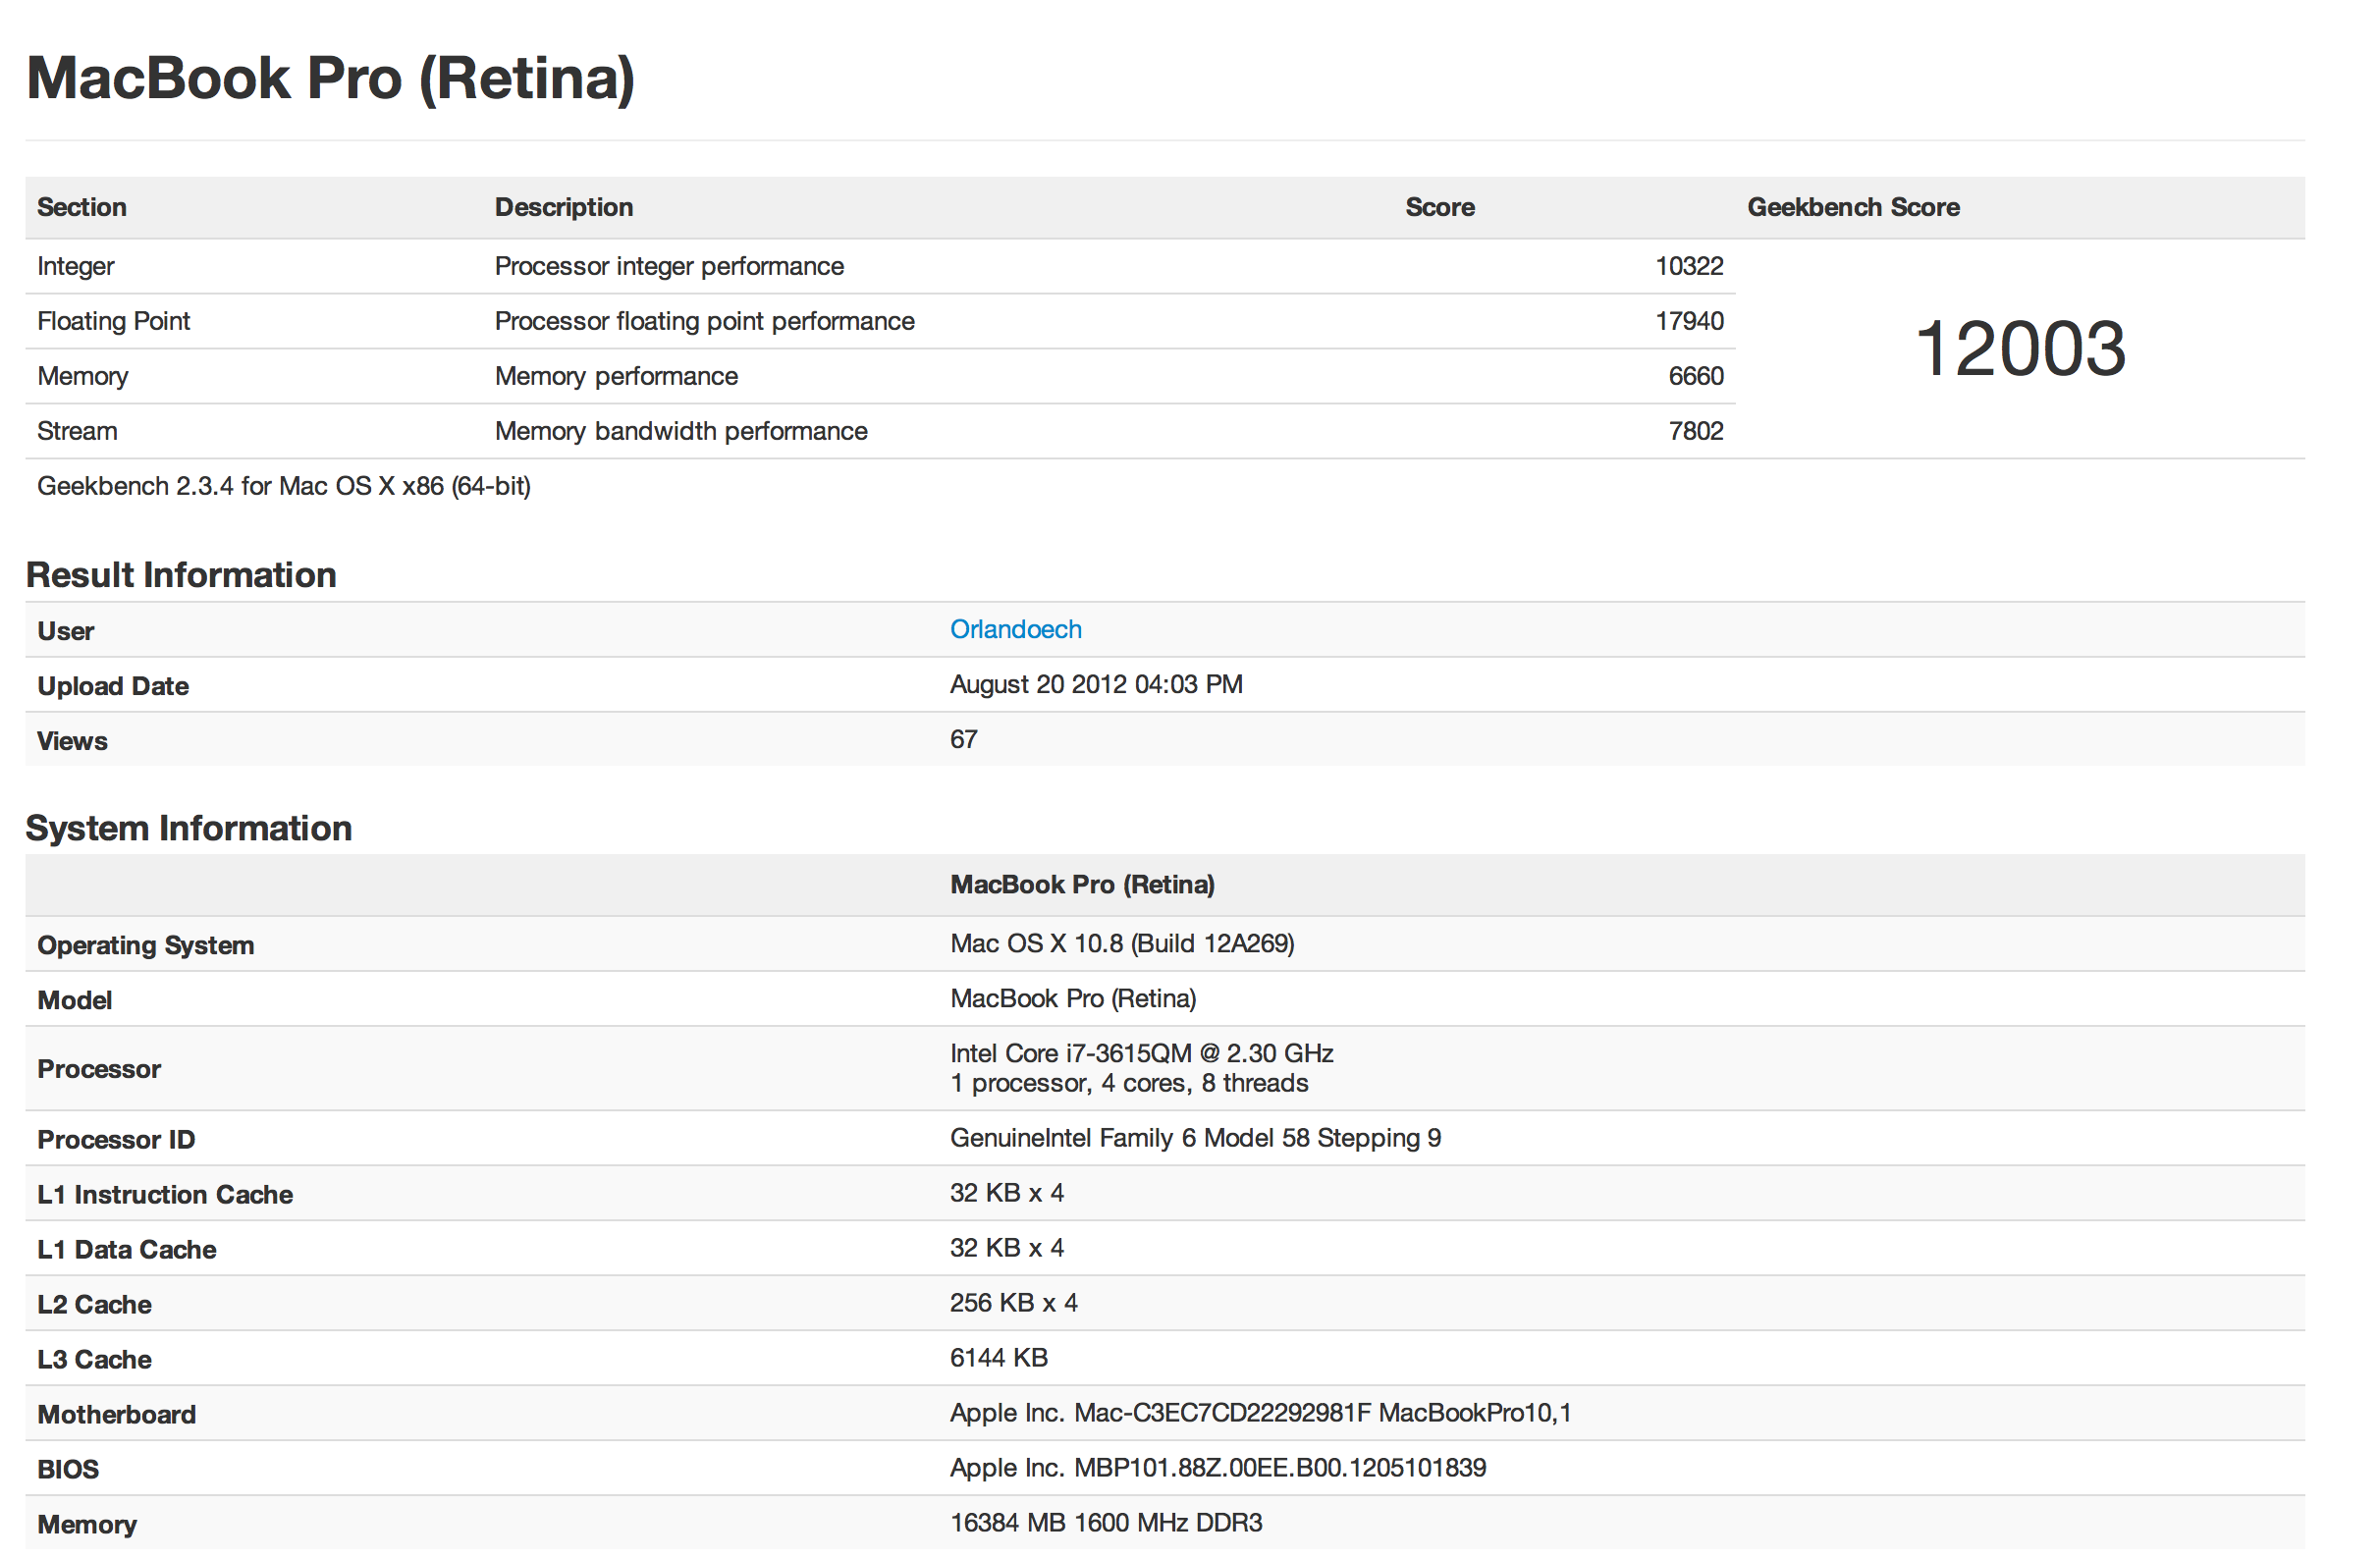The width and height of the screenshot is (2380, 1559).
Task: Click the Views count 67
Action: 963,739
